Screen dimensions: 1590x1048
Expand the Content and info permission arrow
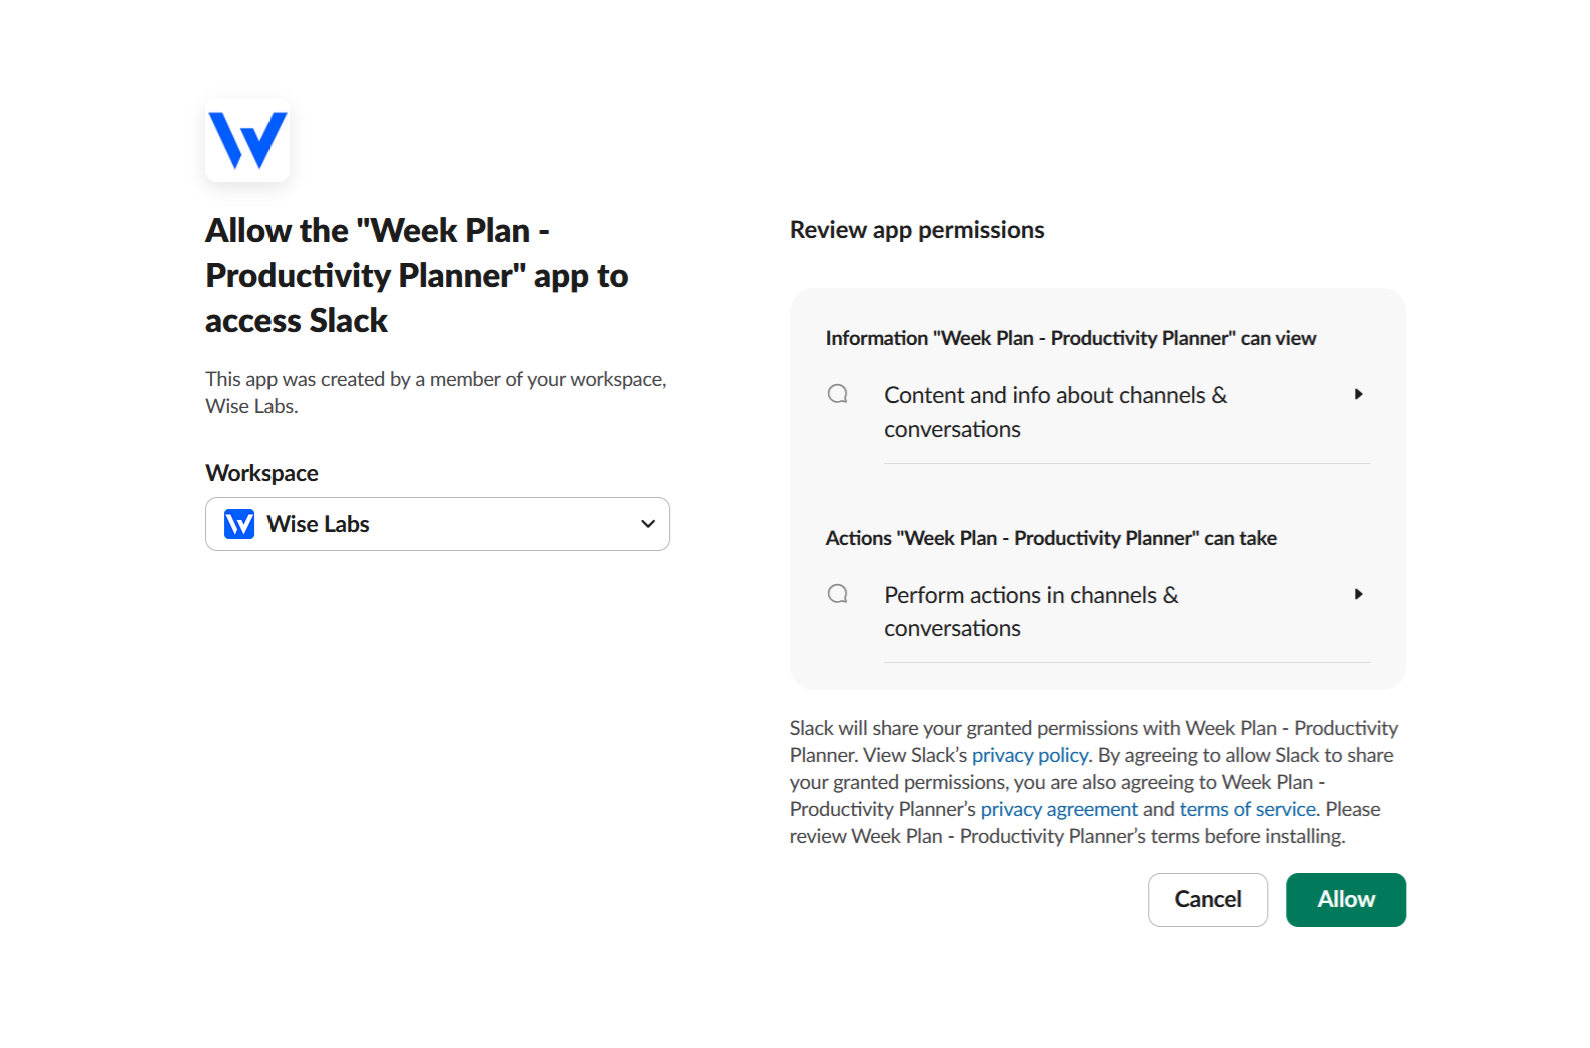click(1358, 394)
